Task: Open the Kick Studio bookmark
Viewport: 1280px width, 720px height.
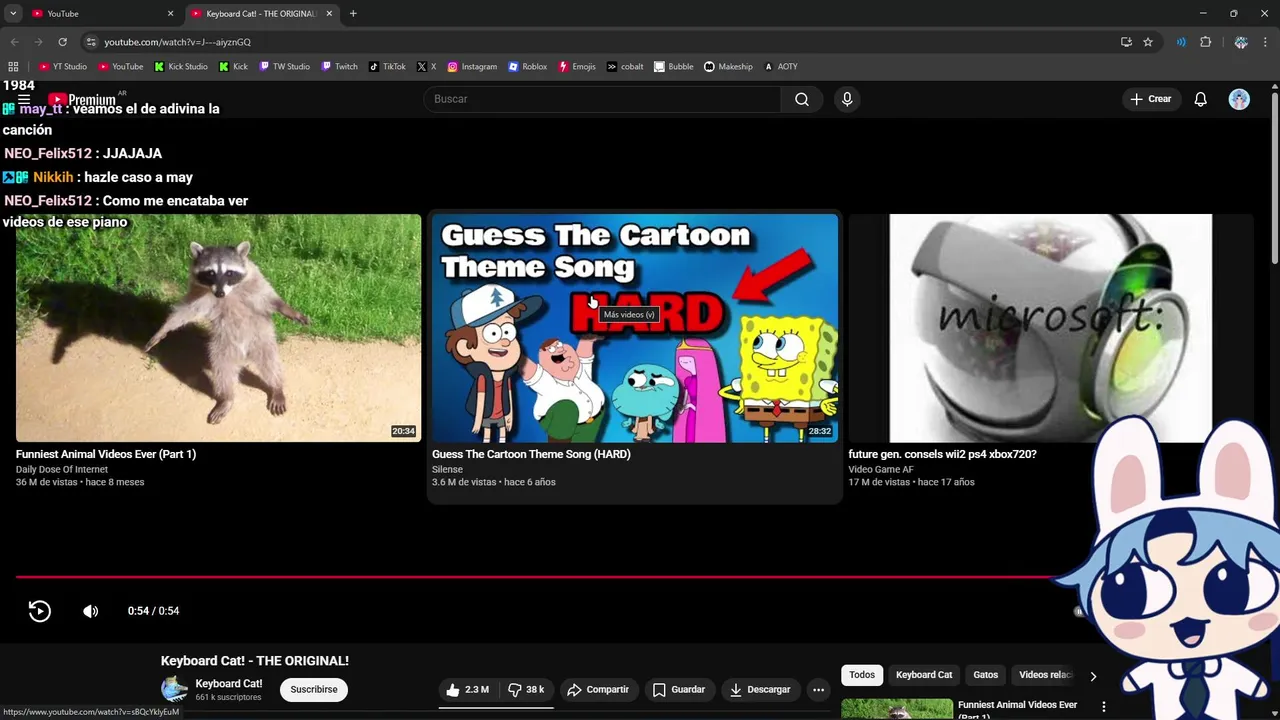Action: pos(181,67)
